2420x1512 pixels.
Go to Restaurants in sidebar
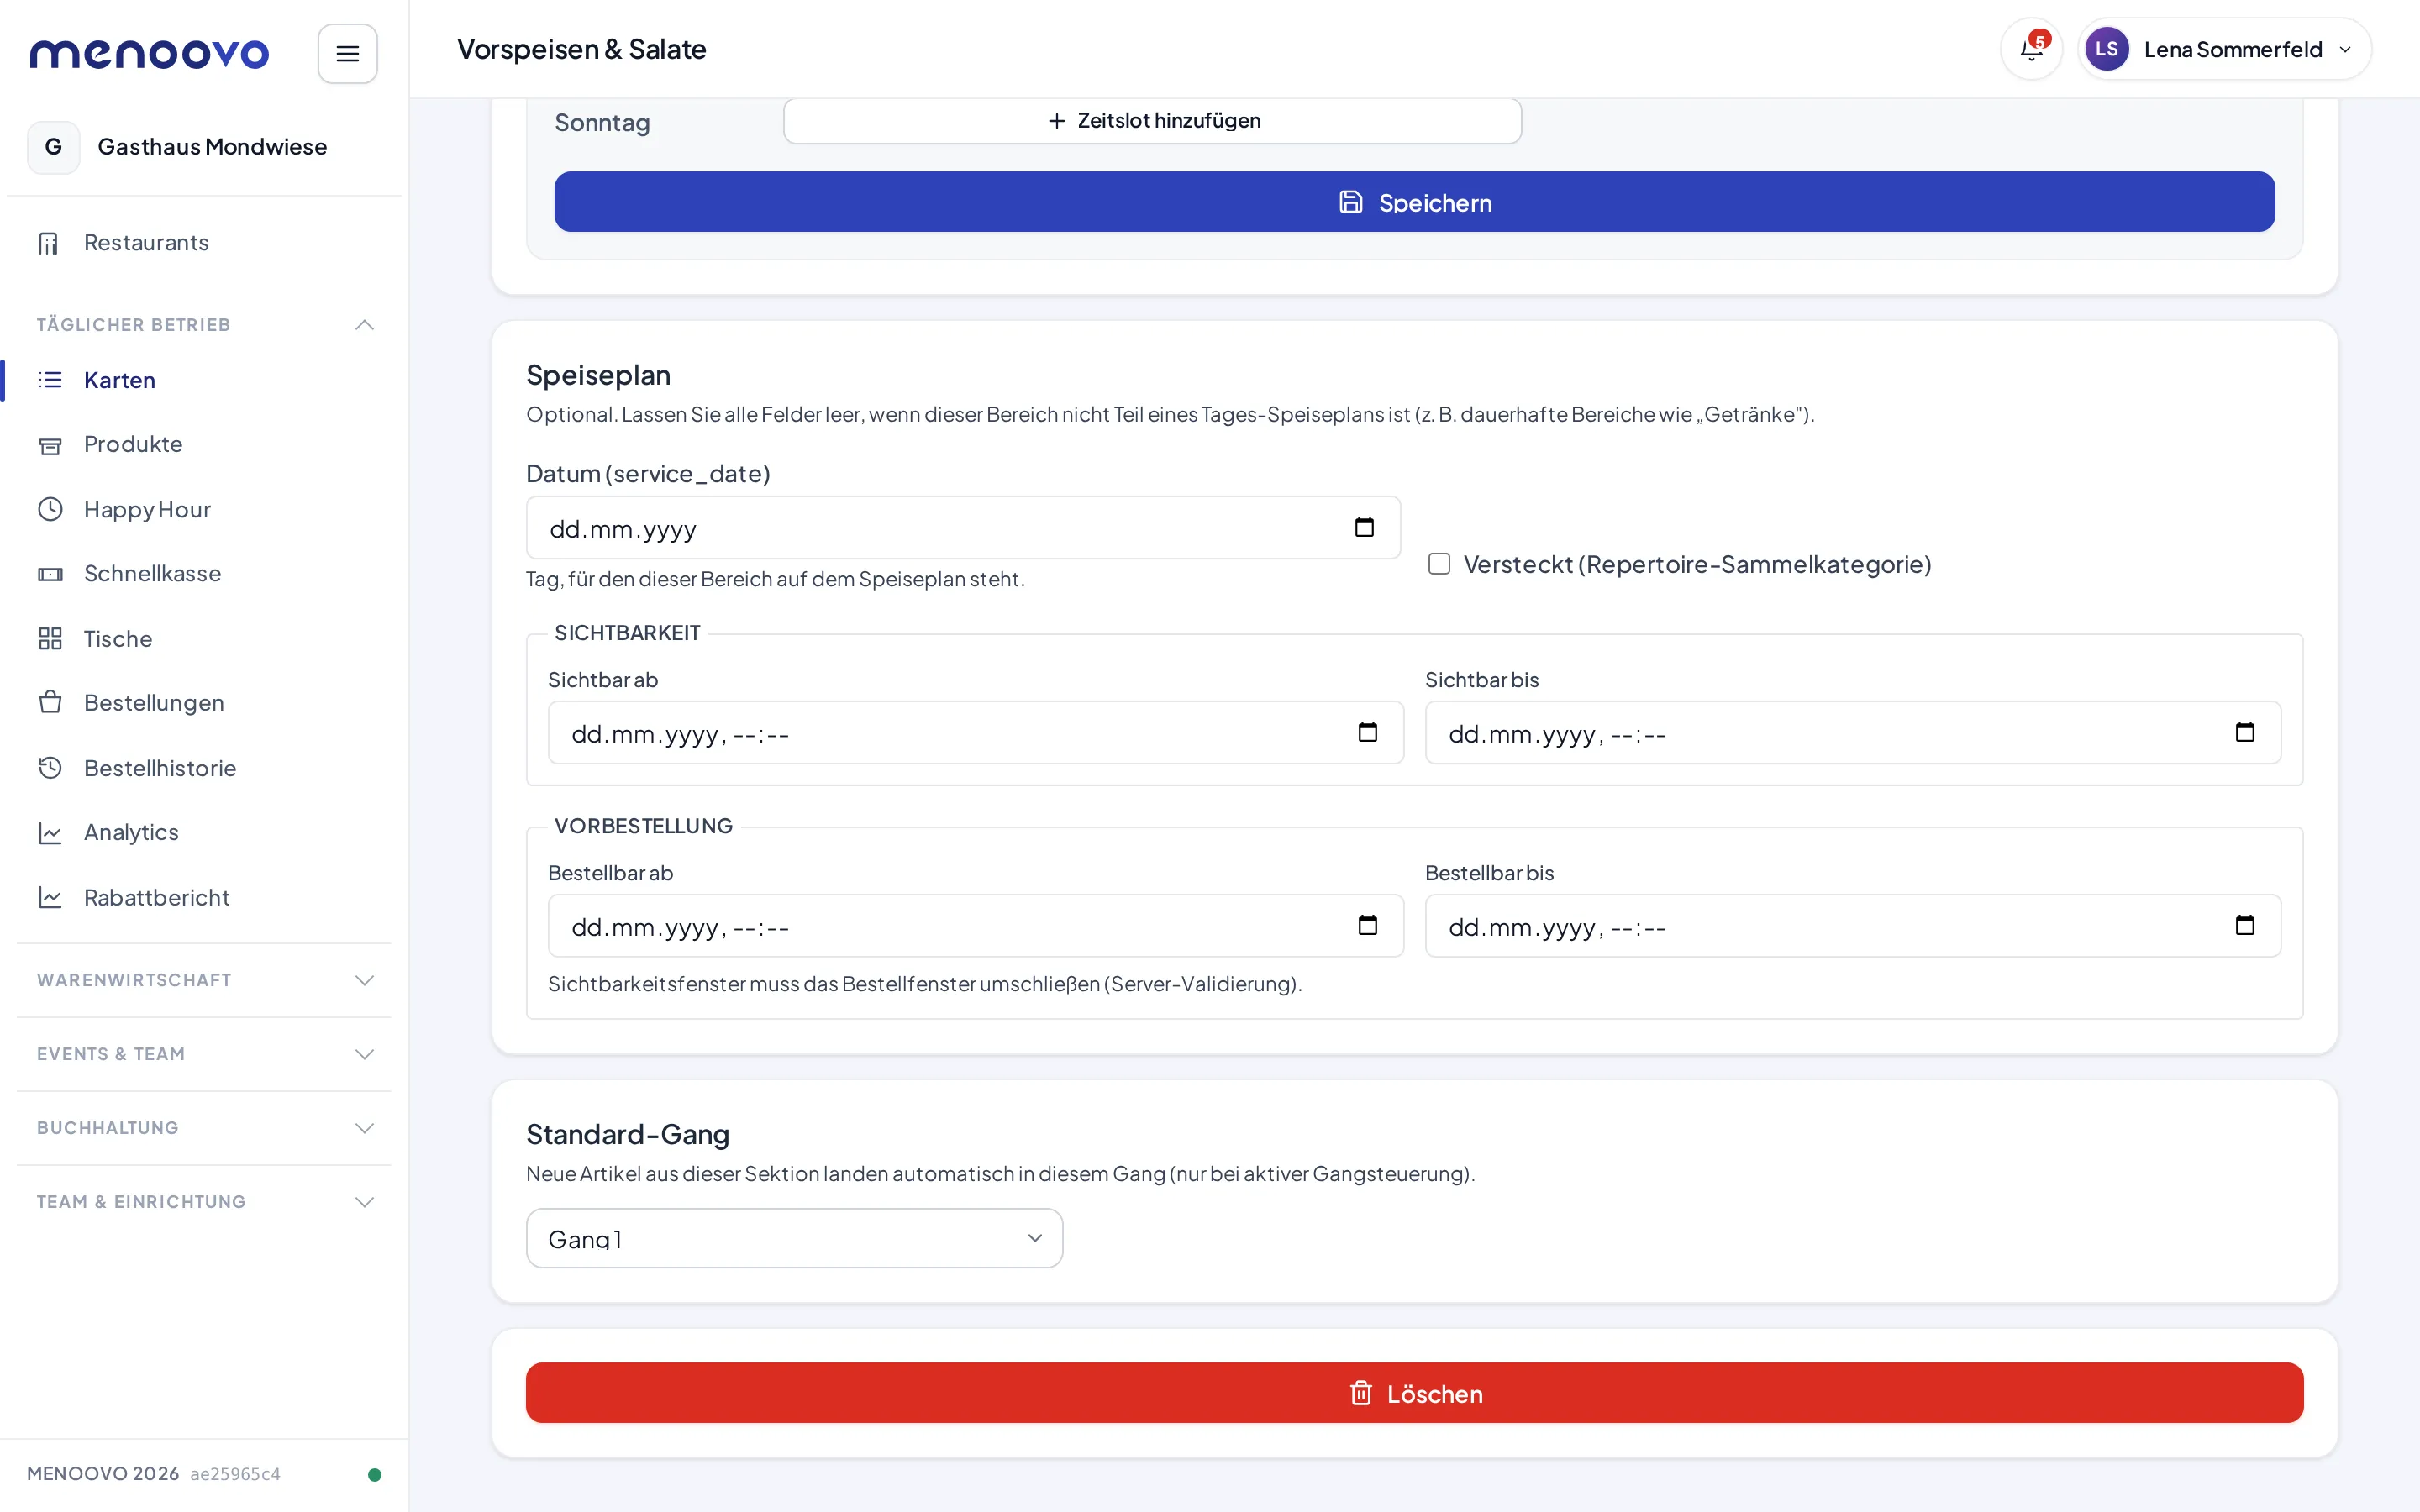pyautogui.click(x=204, y=243)
